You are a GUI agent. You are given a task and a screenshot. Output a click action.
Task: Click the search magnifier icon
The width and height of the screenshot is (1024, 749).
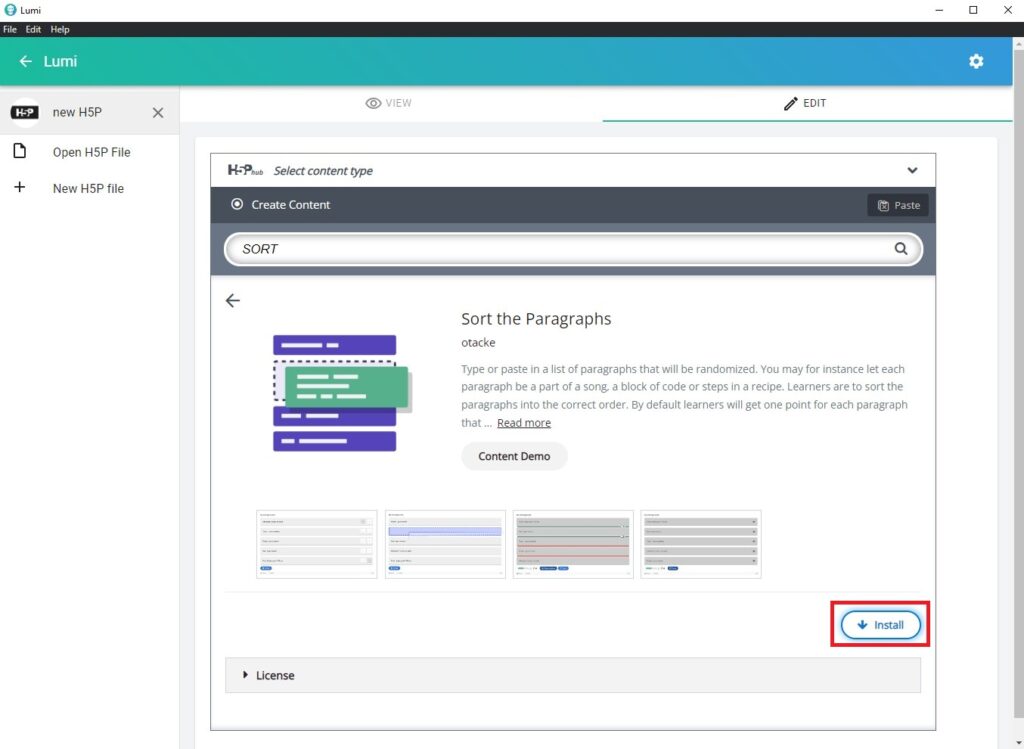point(901,249)
